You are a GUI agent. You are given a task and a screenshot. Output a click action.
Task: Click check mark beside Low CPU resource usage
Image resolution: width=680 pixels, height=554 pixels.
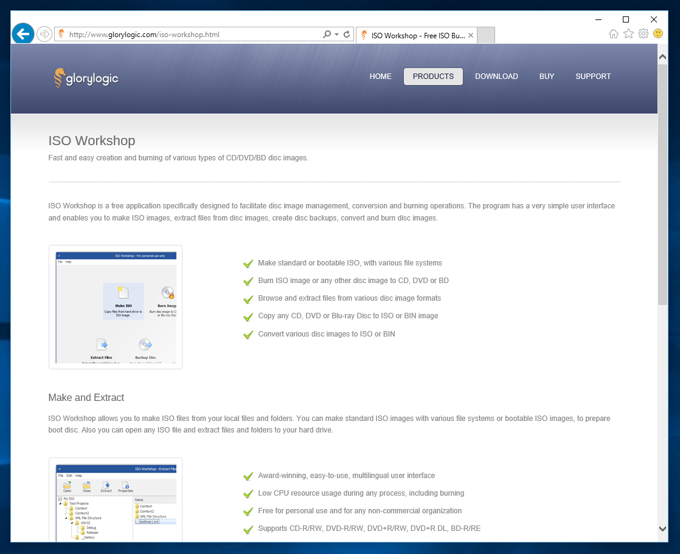tap(248, 494)
